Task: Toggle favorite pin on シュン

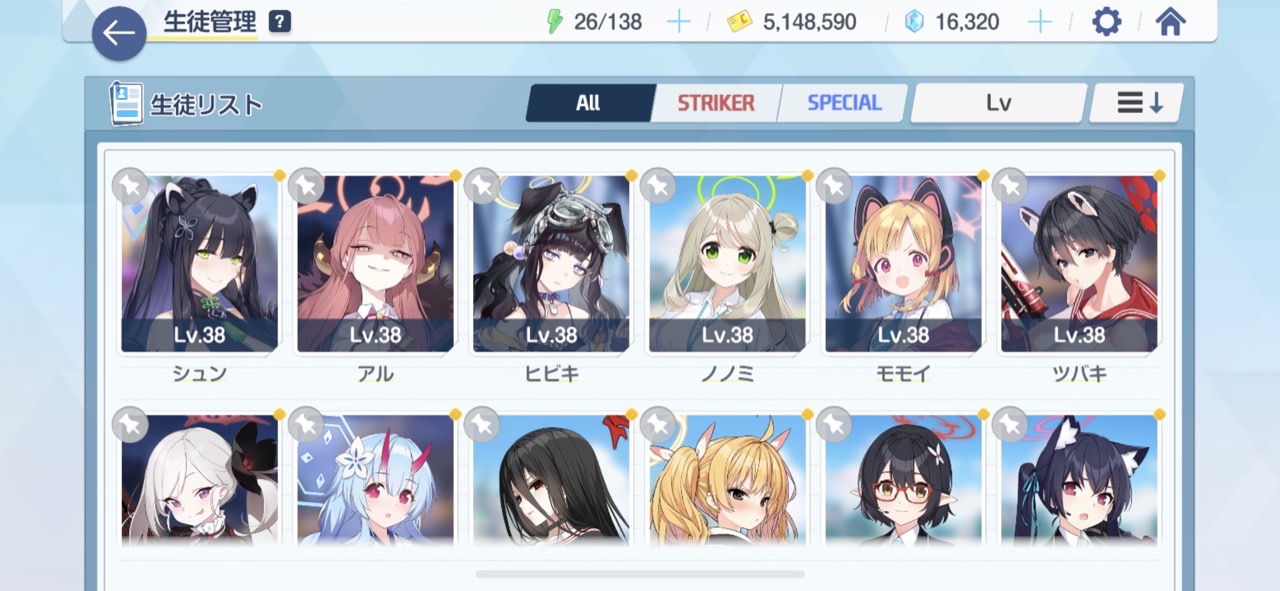Action: point(130,186)
